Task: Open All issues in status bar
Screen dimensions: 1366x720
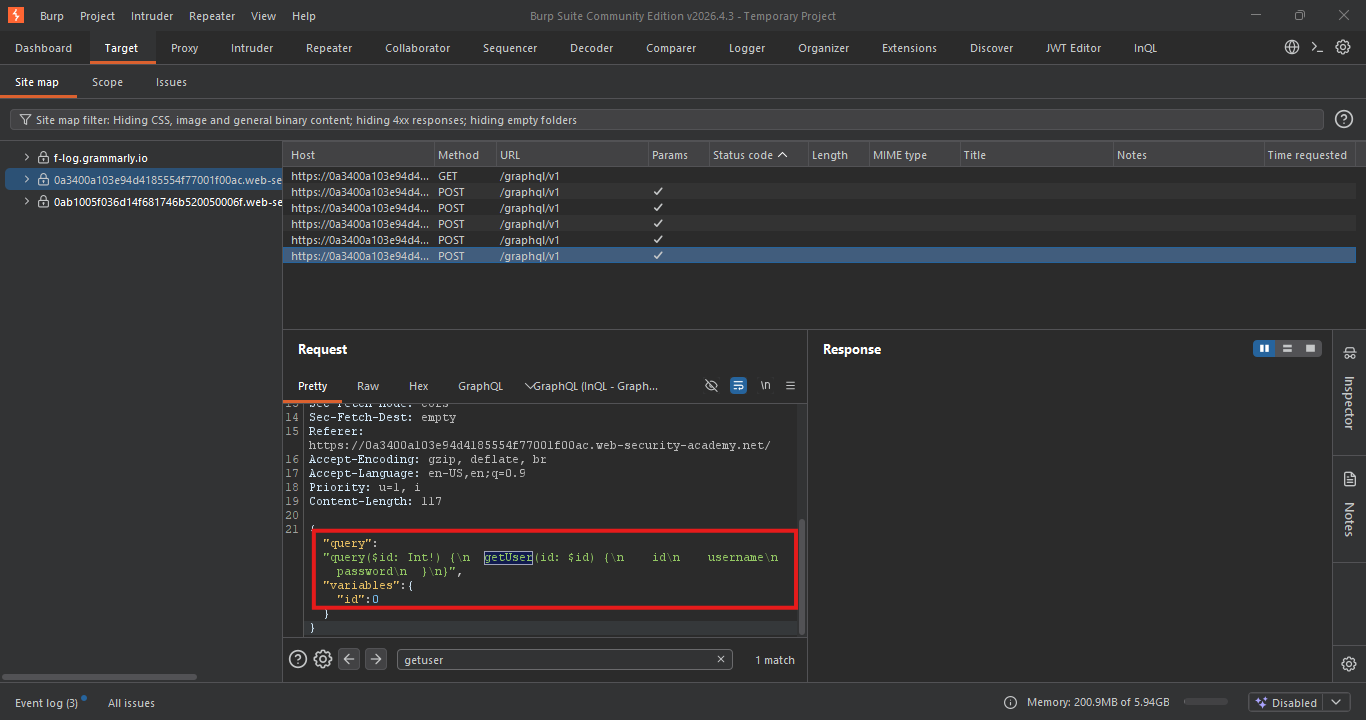Action: click(x=131, y=703)
